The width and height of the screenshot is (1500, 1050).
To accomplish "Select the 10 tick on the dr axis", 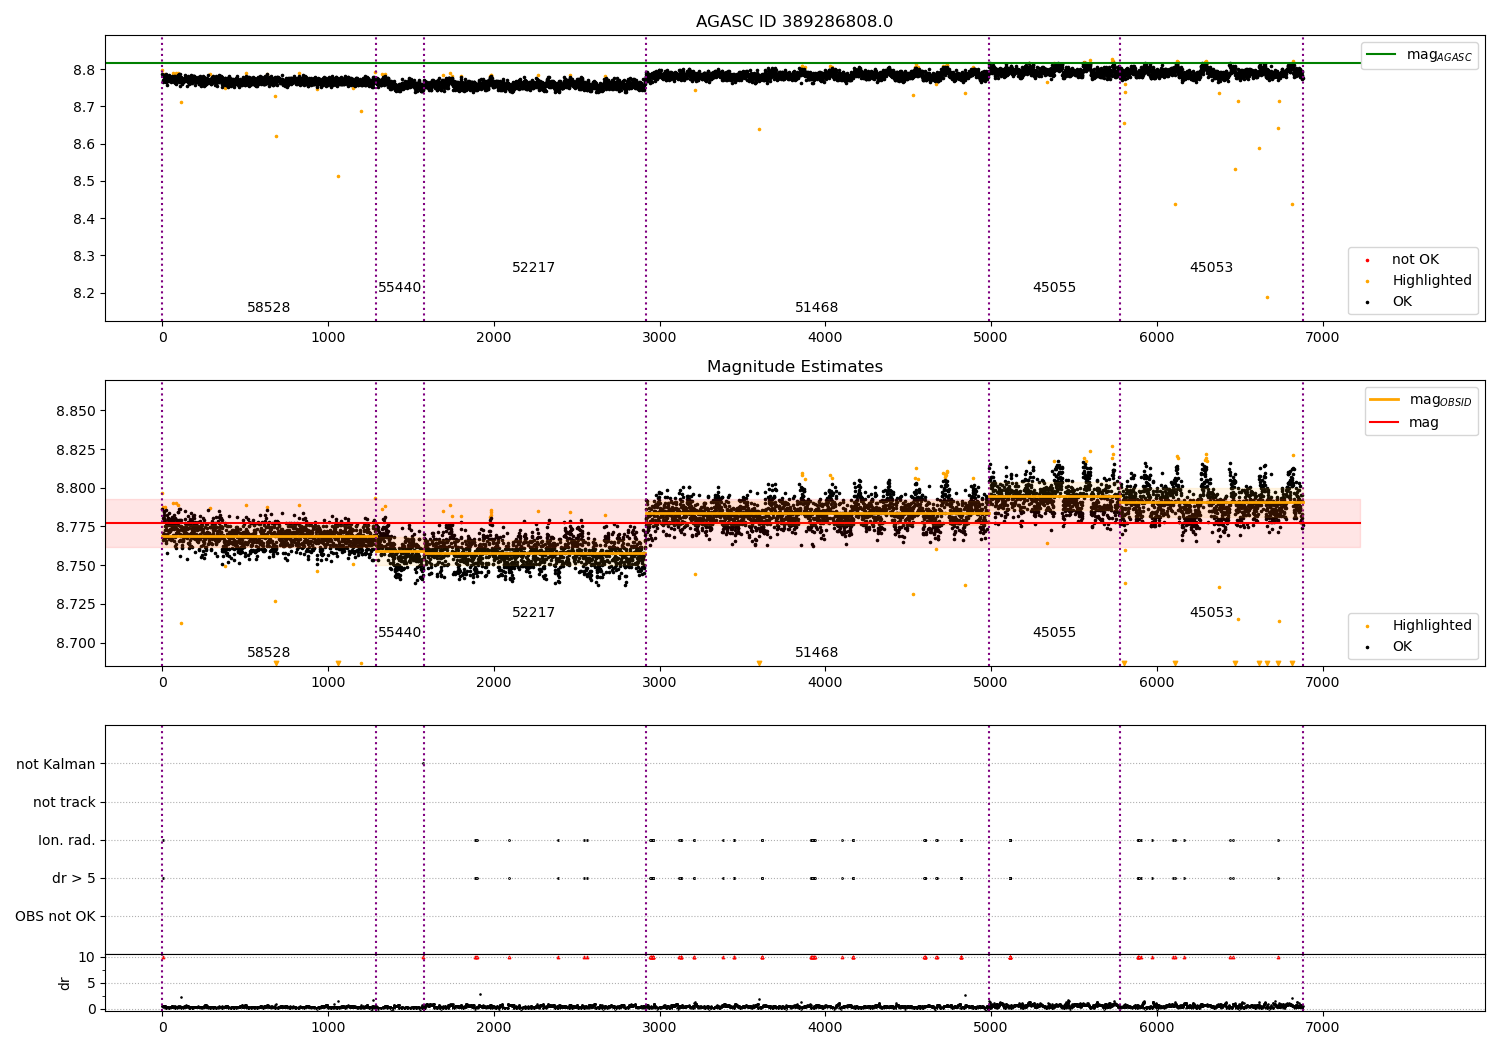I will pyautogui.click(x=87, y=957).
